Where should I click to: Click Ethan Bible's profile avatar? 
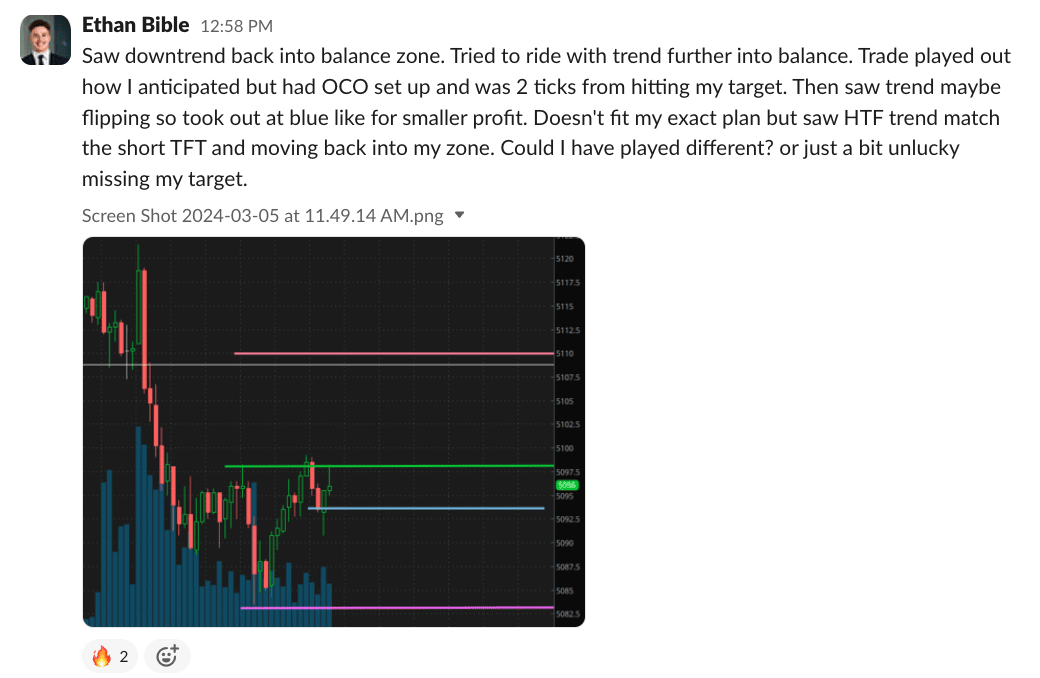46,41
